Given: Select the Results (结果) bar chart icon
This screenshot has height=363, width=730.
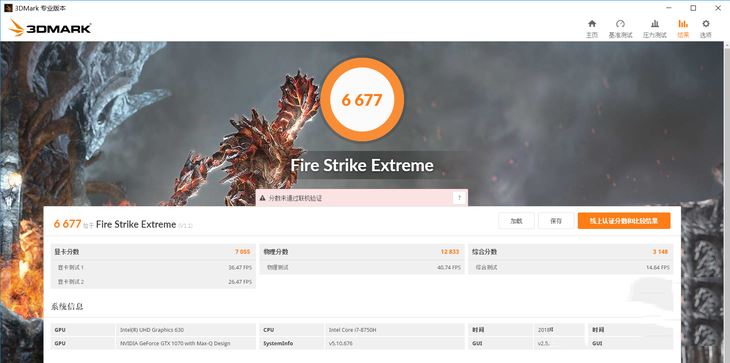Looking at the screenshot, I should (x=683, y=24).
